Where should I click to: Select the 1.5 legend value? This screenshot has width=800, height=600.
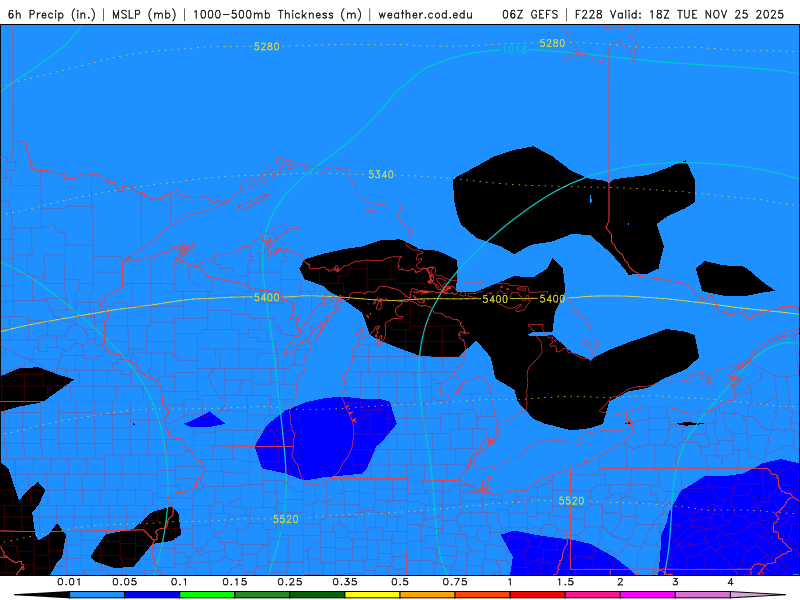[x=565, y=582]
